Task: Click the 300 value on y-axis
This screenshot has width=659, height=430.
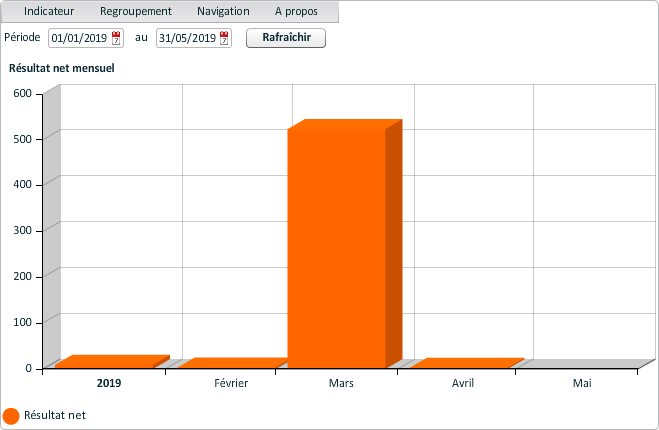Action: click(22, 230)
